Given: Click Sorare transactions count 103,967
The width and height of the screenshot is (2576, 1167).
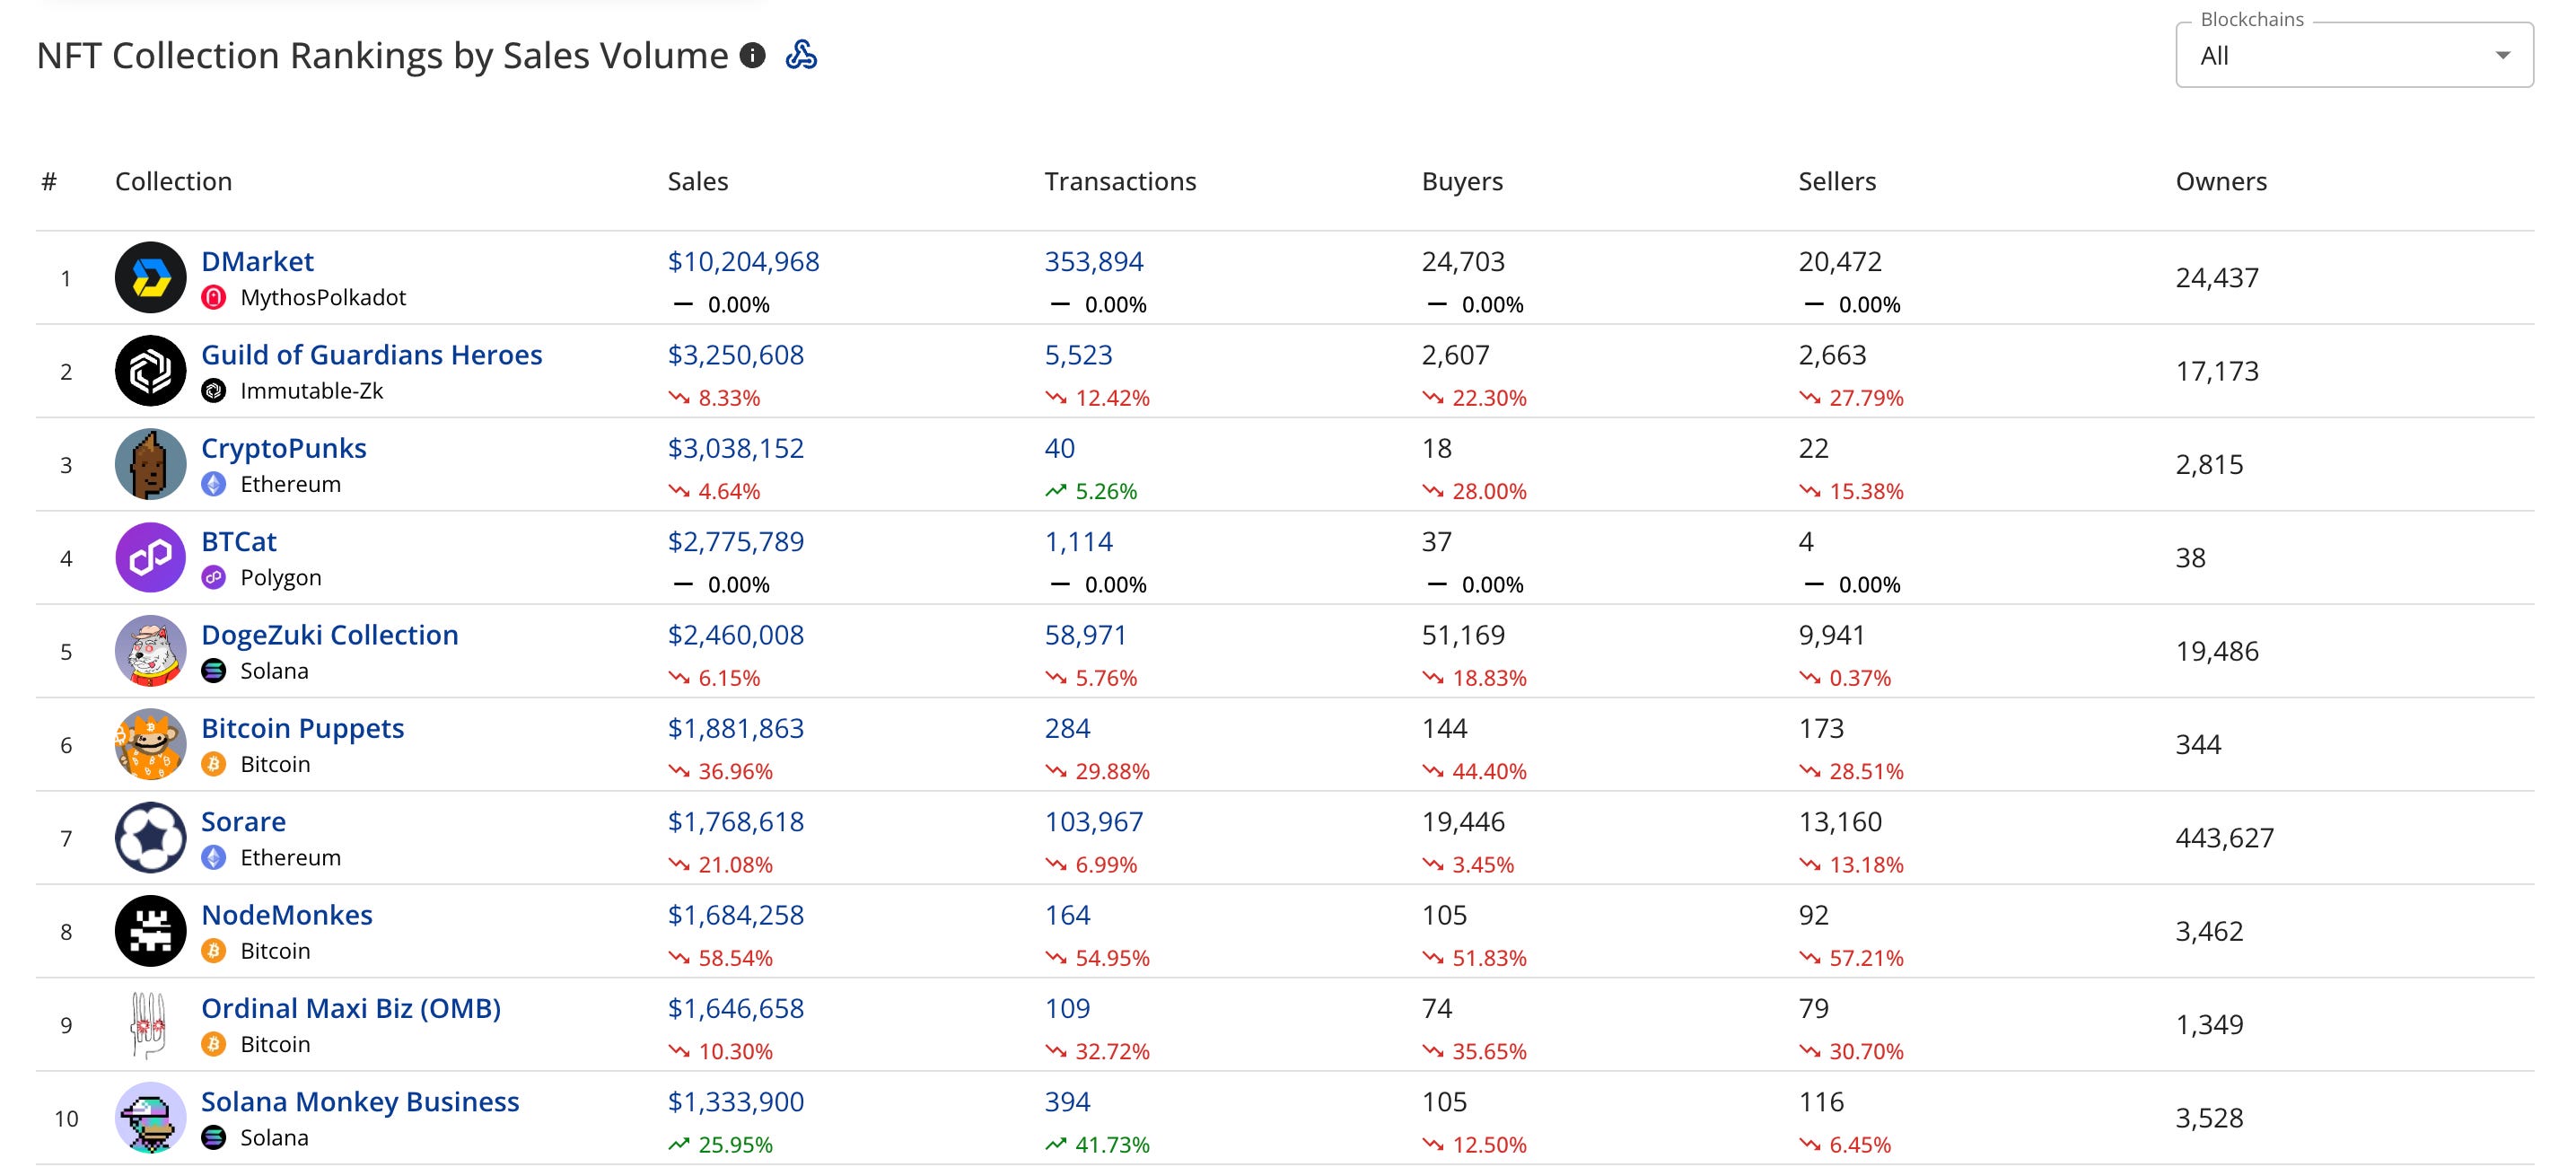Looking at the screenshot, I should tap(1093, 822).
